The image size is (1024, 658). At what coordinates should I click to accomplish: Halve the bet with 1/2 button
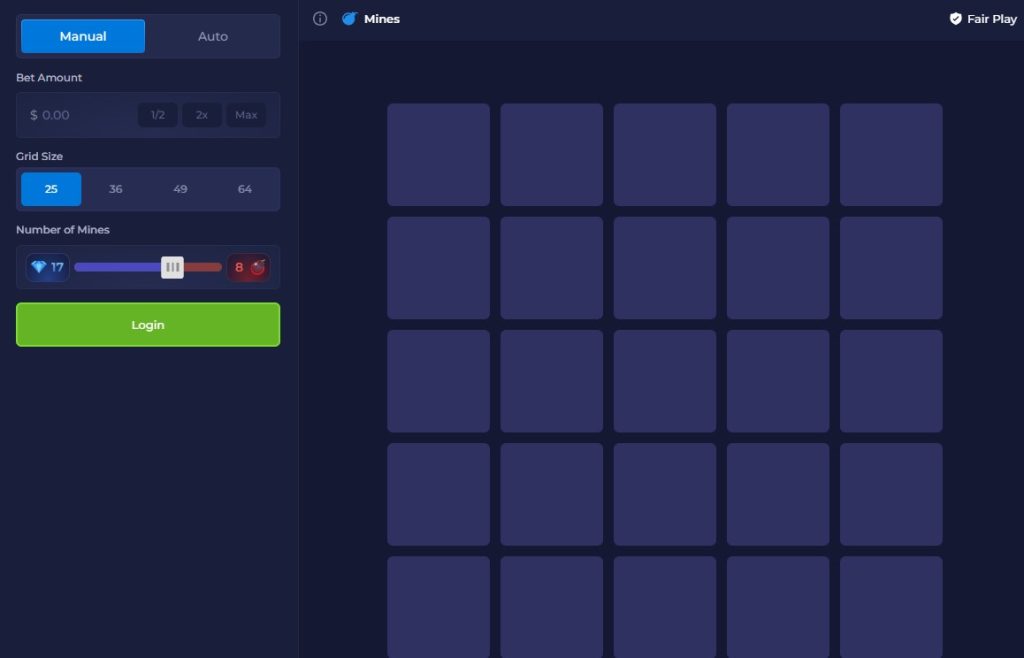tap(158, 115)
